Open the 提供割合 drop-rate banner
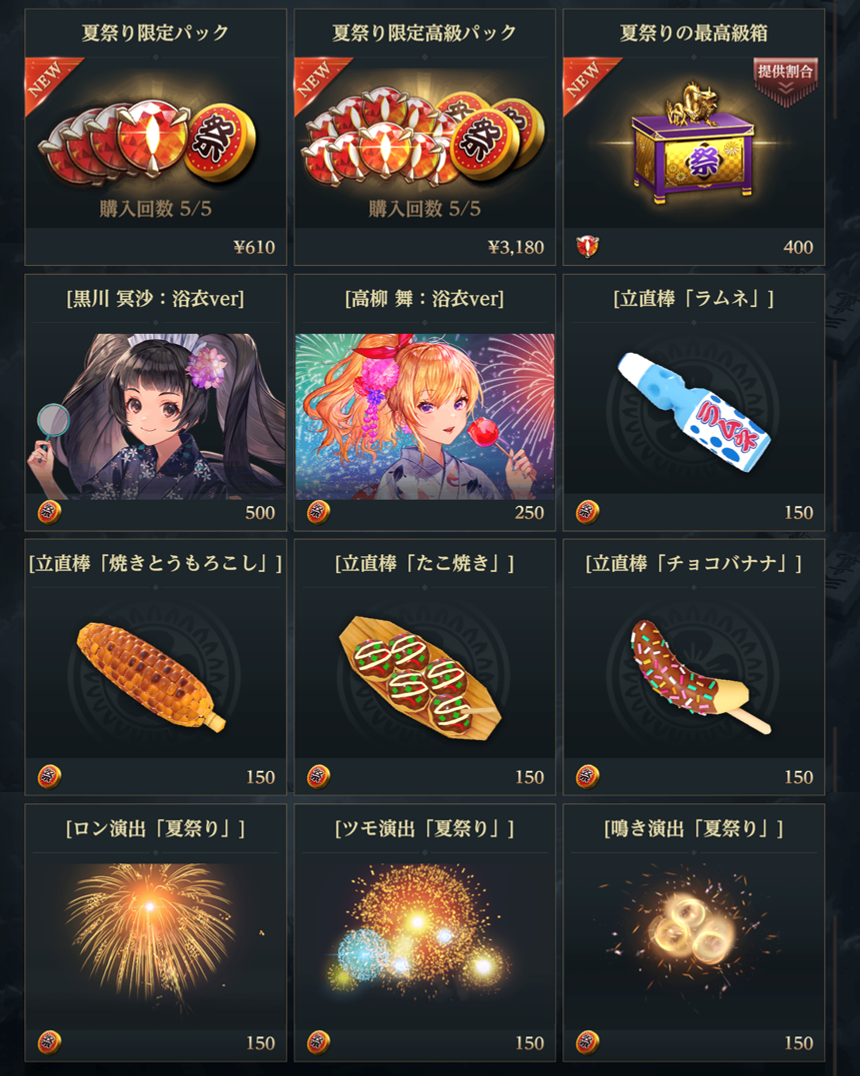The height and width of the screenshot is (1076, 860). 786,81
